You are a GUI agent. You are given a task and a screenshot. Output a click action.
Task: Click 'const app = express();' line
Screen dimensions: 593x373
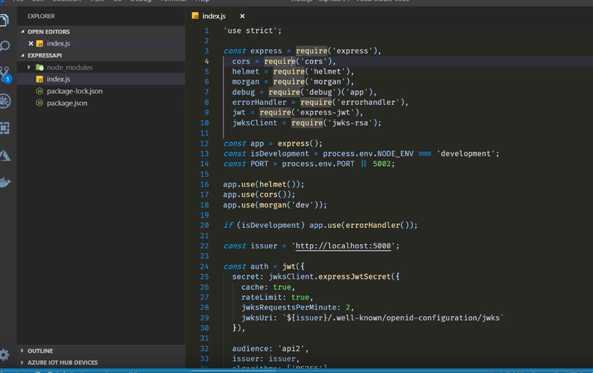tap(273, 144)
